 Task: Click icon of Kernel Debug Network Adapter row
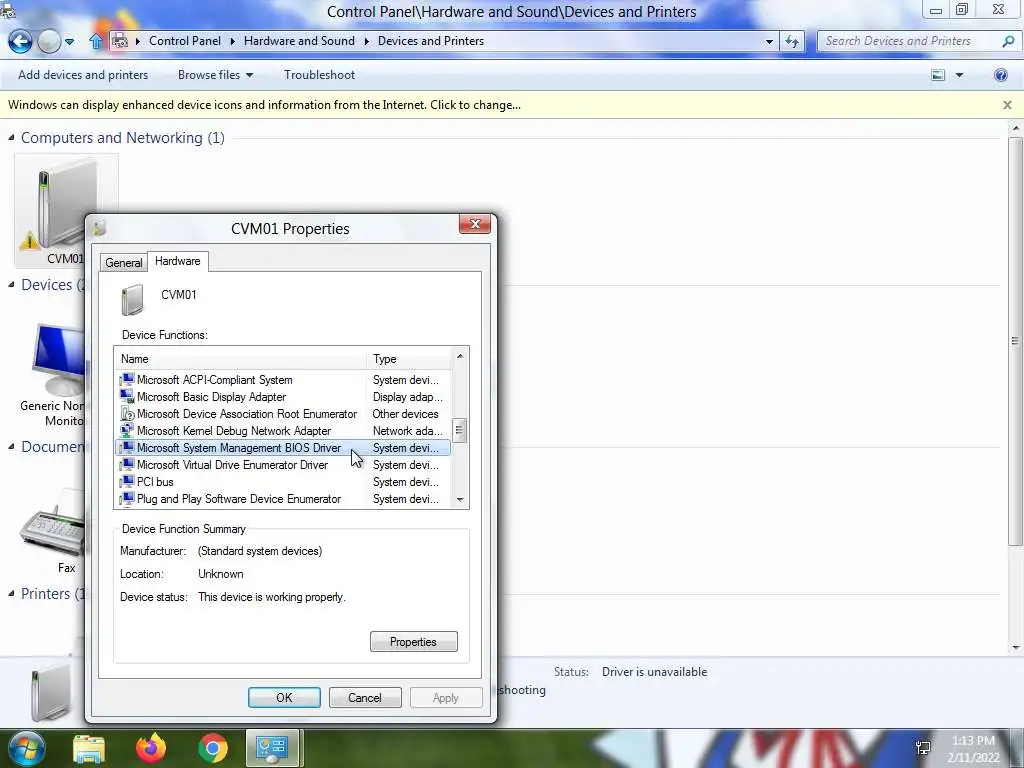pos(127,430)
